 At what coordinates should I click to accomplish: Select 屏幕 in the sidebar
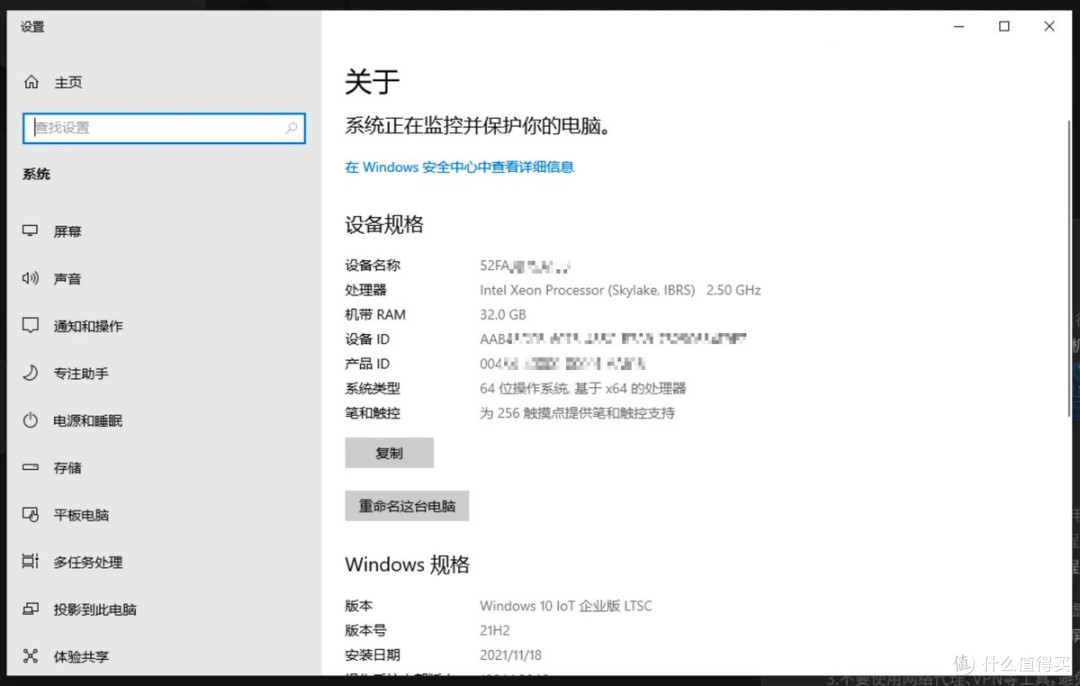(68, 231)
